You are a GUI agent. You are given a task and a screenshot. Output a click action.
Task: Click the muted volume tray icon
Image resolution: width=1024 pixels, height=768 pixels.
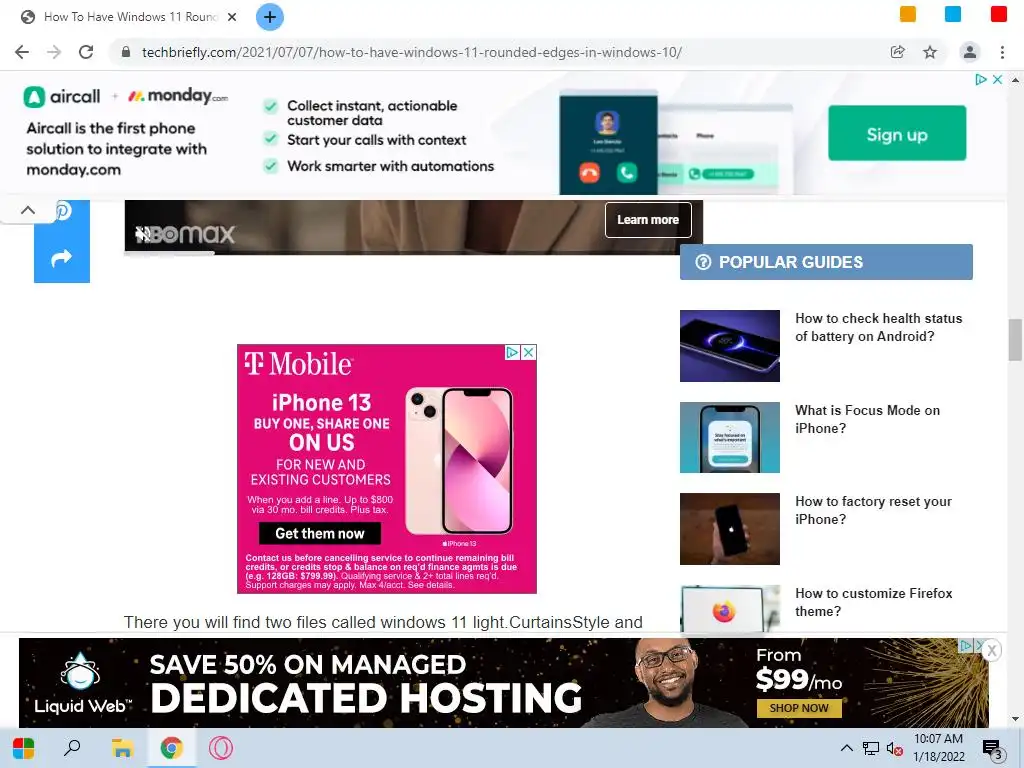(895, 748)
